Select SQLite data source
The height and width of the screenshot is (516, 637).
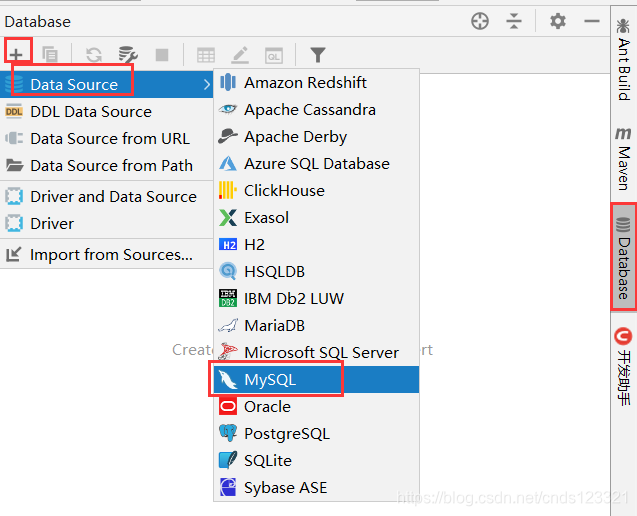click(x=316, y=461)
